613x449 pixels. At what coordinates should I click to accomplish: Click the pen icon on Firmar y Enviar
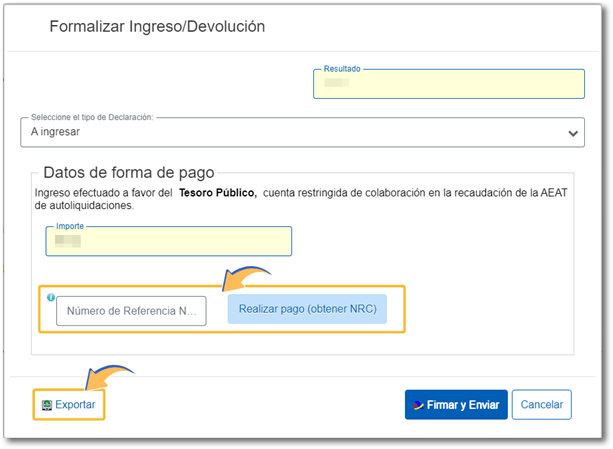pyautogui.click(x=417, y=405)
